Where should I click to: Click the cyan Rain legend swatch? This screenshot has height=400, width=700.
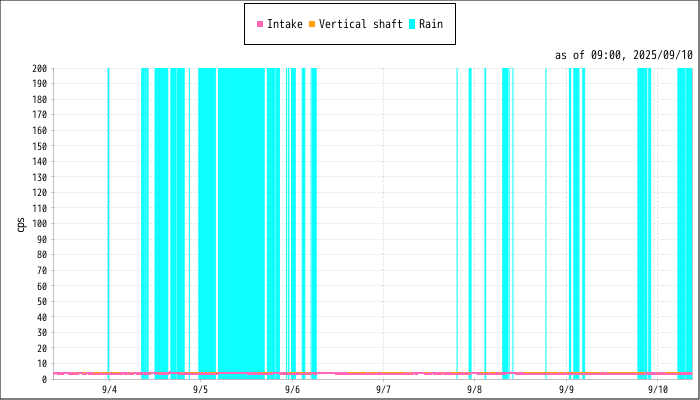412,24
